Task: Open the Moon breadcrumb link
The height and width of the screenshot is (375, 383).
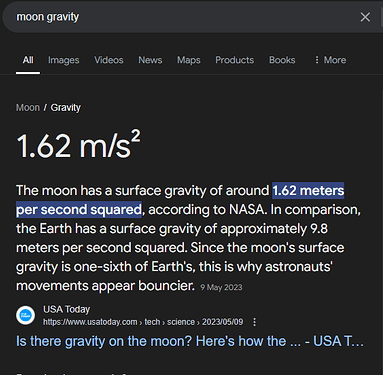Action: [x=28, y=108]
